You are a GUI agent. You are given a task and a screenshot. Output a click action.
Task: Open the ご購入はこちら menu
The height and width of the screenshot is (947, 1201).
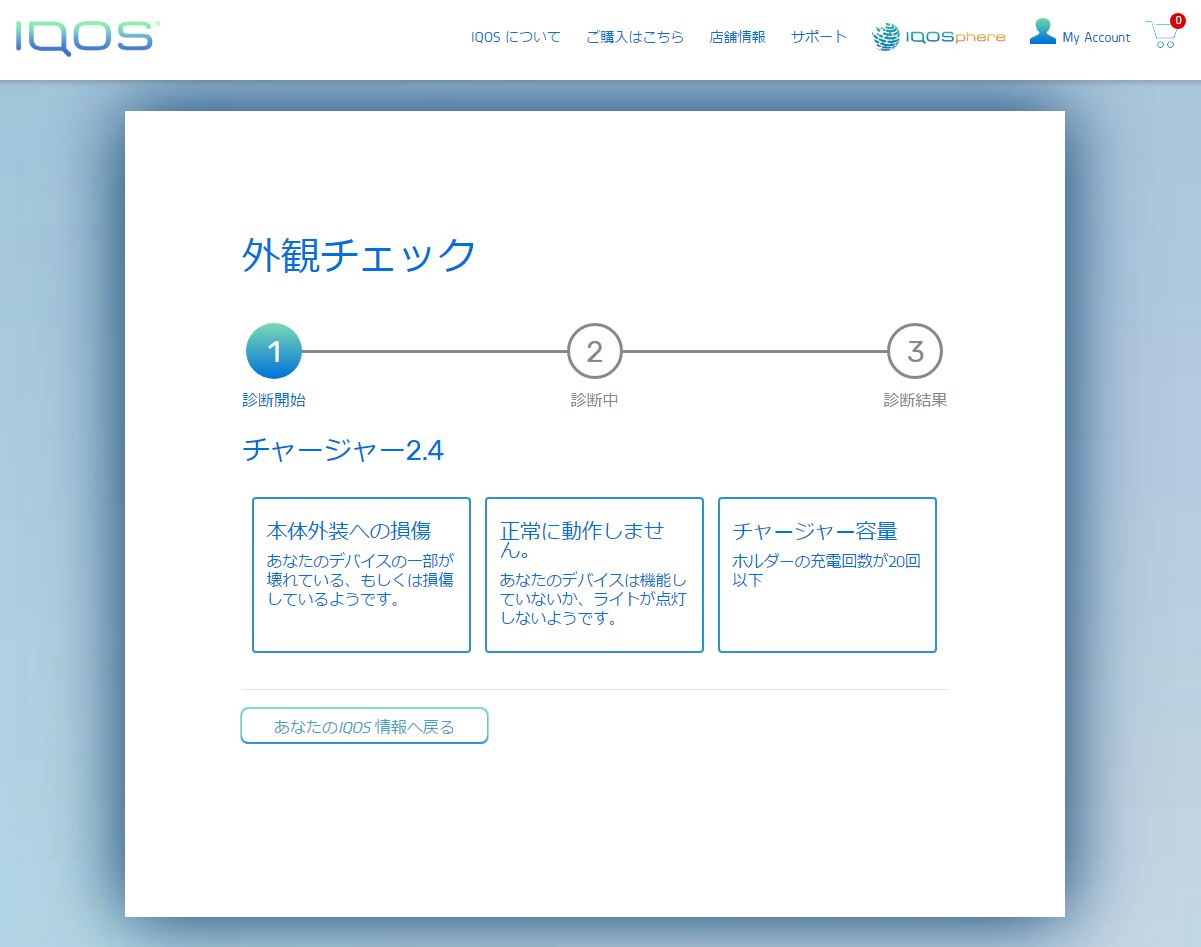(635, 37)
